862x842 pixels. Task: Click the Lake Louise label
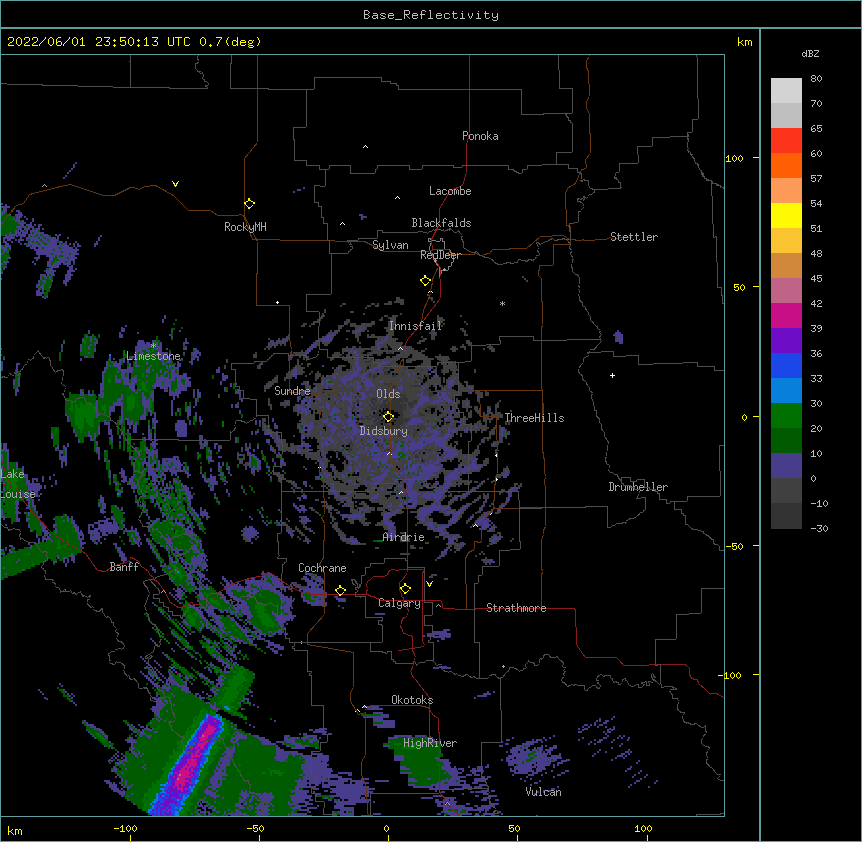[x=18, y=484]
